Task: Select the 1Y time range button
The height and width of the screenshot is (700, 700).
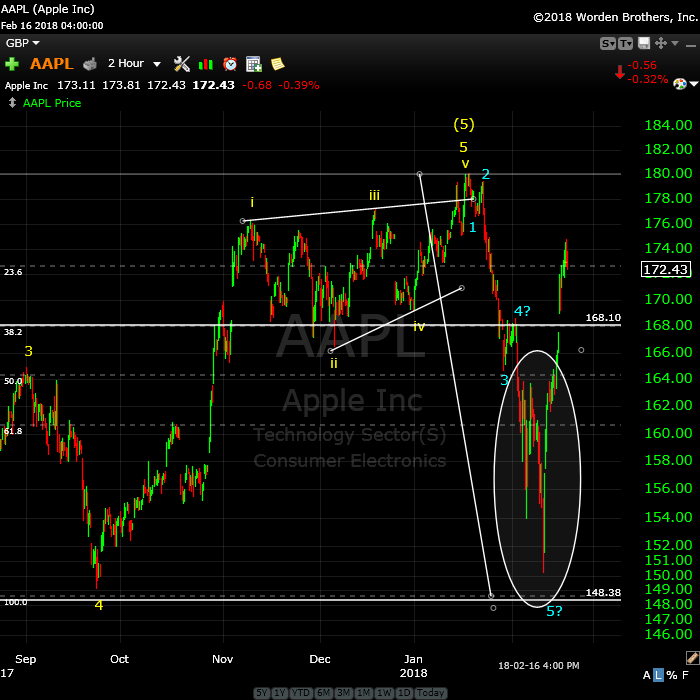Action: pos(279,693)
